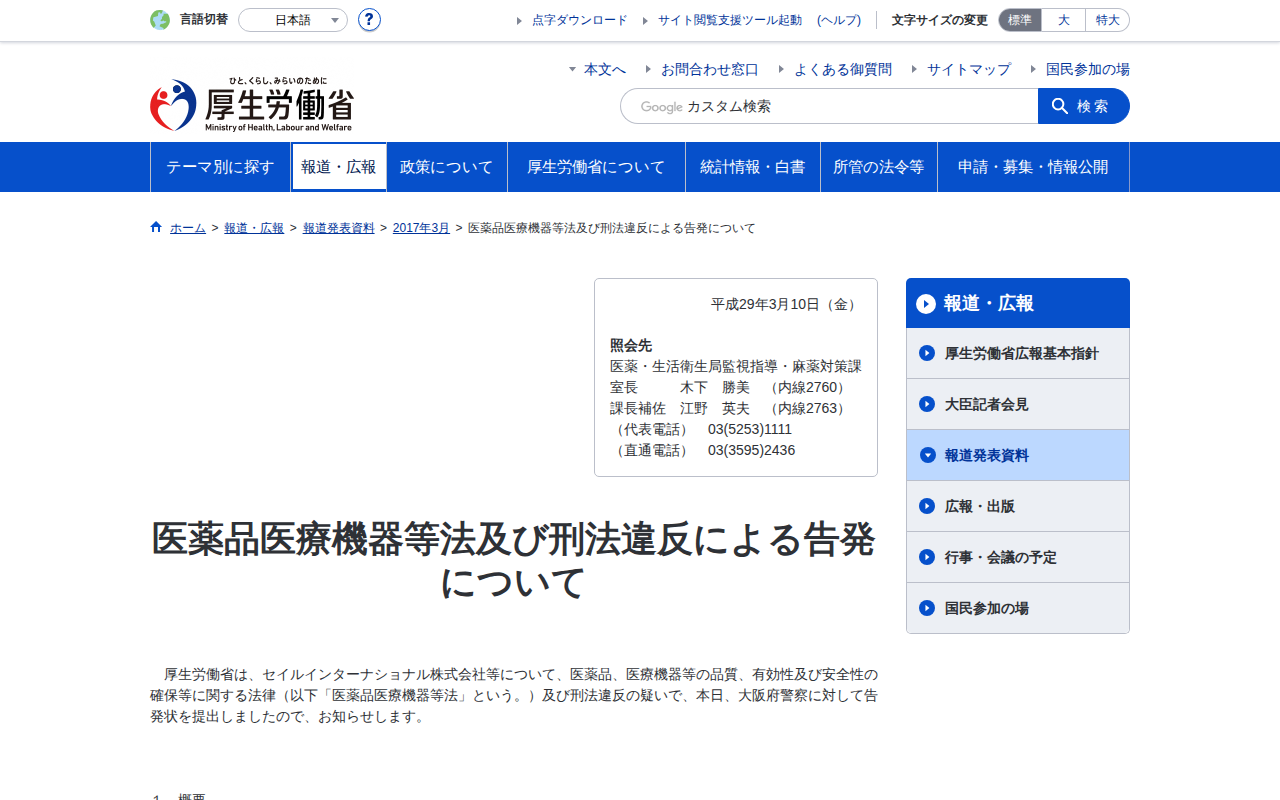Open the 申請・募集・情報公開 menu

coord(1033,167)
